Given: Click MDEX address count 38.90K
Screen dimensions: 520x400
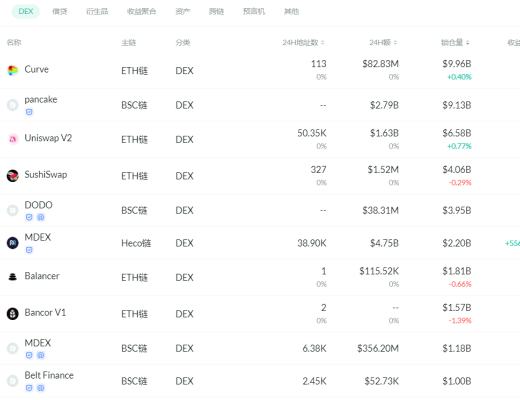Looking at the screenshot, I should click(x=312, y=243).
